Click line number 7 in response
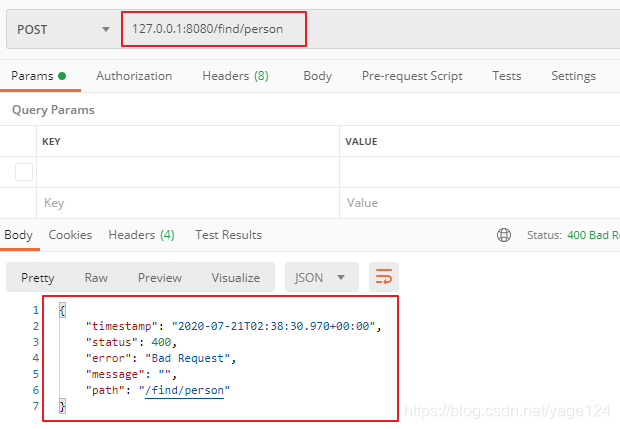Image resolution: width=620 pixels, height=429 pixels. [36, 406]
